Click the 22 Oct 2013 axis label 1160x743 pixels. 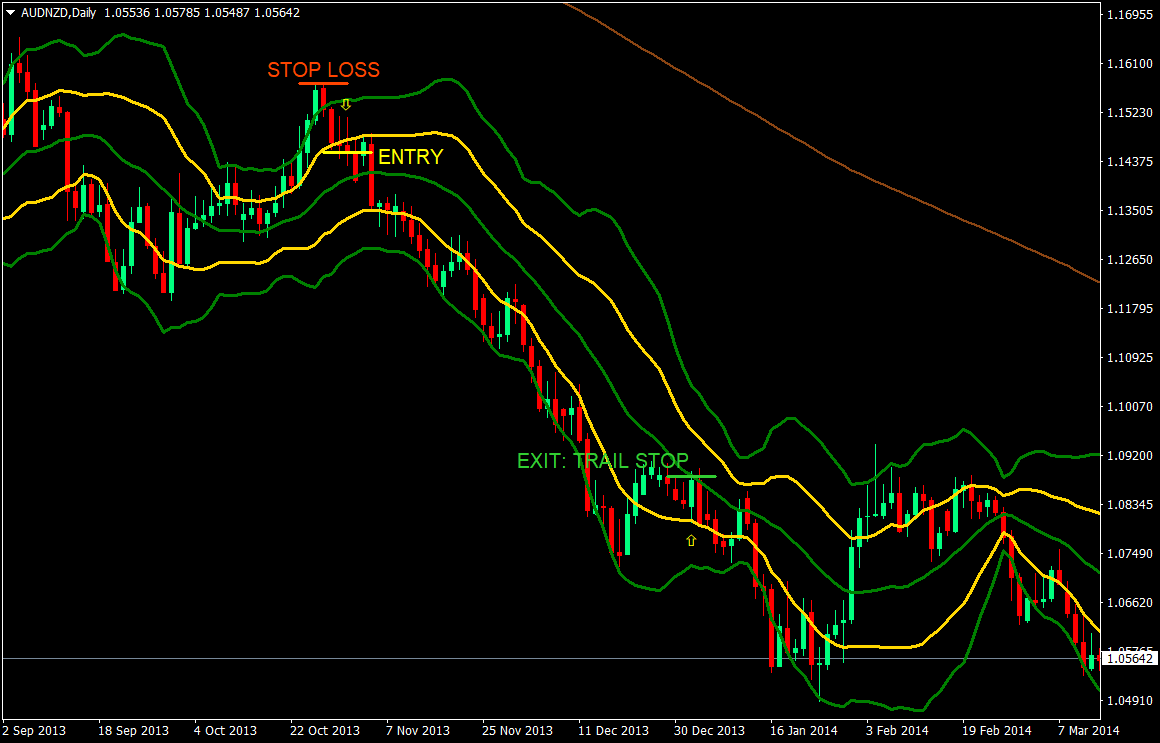click(324, 730)
